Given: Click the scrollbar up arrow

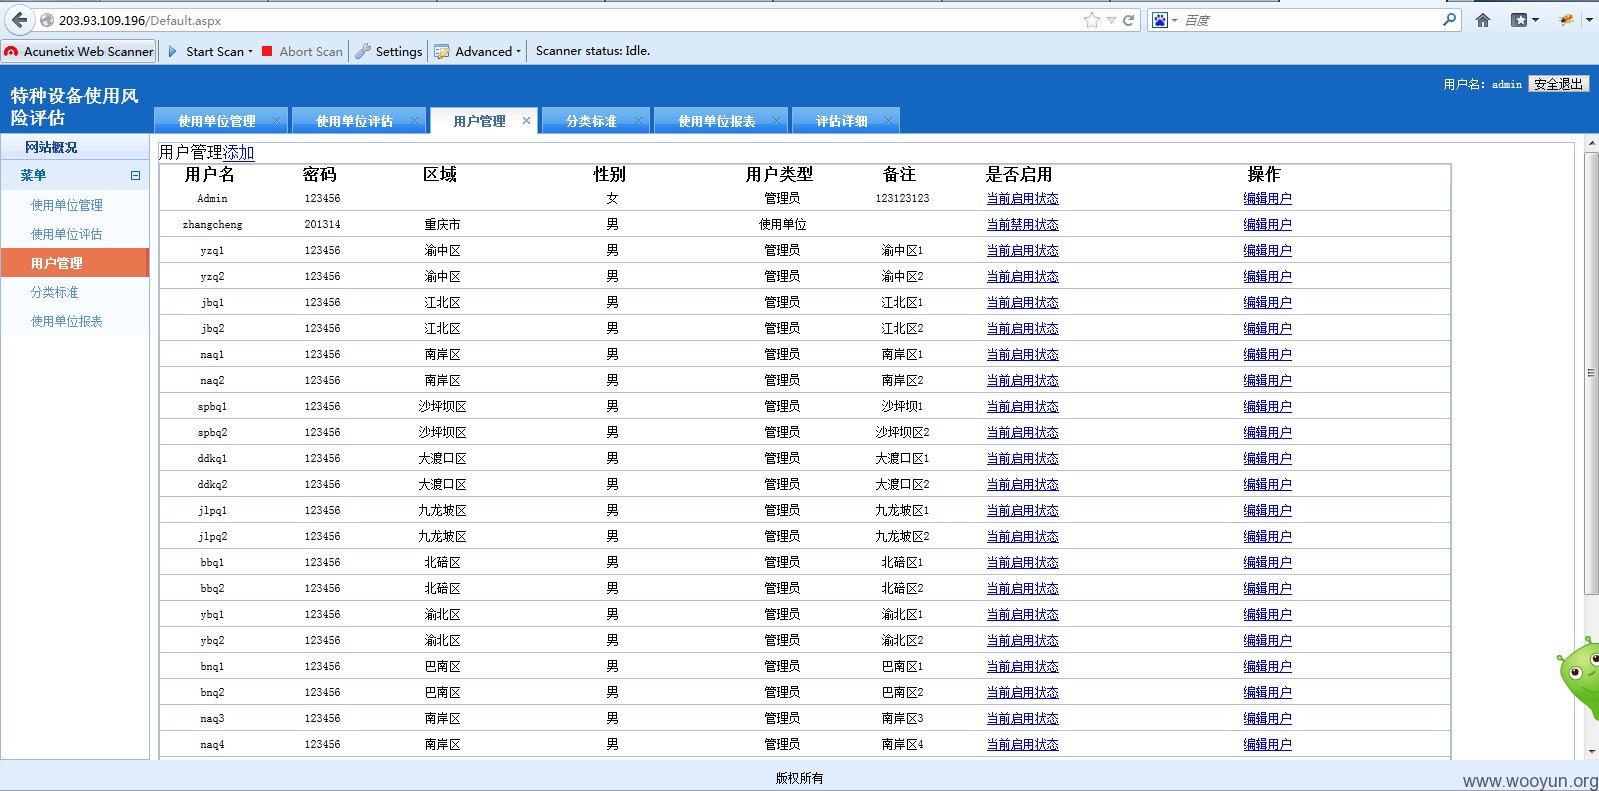Looking at the screenshot, I should [1591, 145].
